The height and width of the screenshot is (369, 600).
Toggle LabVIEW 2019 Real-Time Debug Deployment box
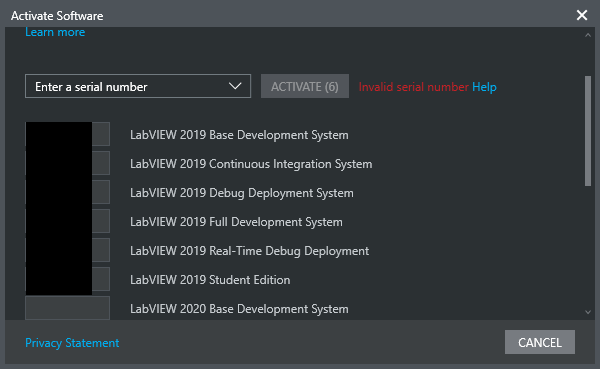pos(67,250)
